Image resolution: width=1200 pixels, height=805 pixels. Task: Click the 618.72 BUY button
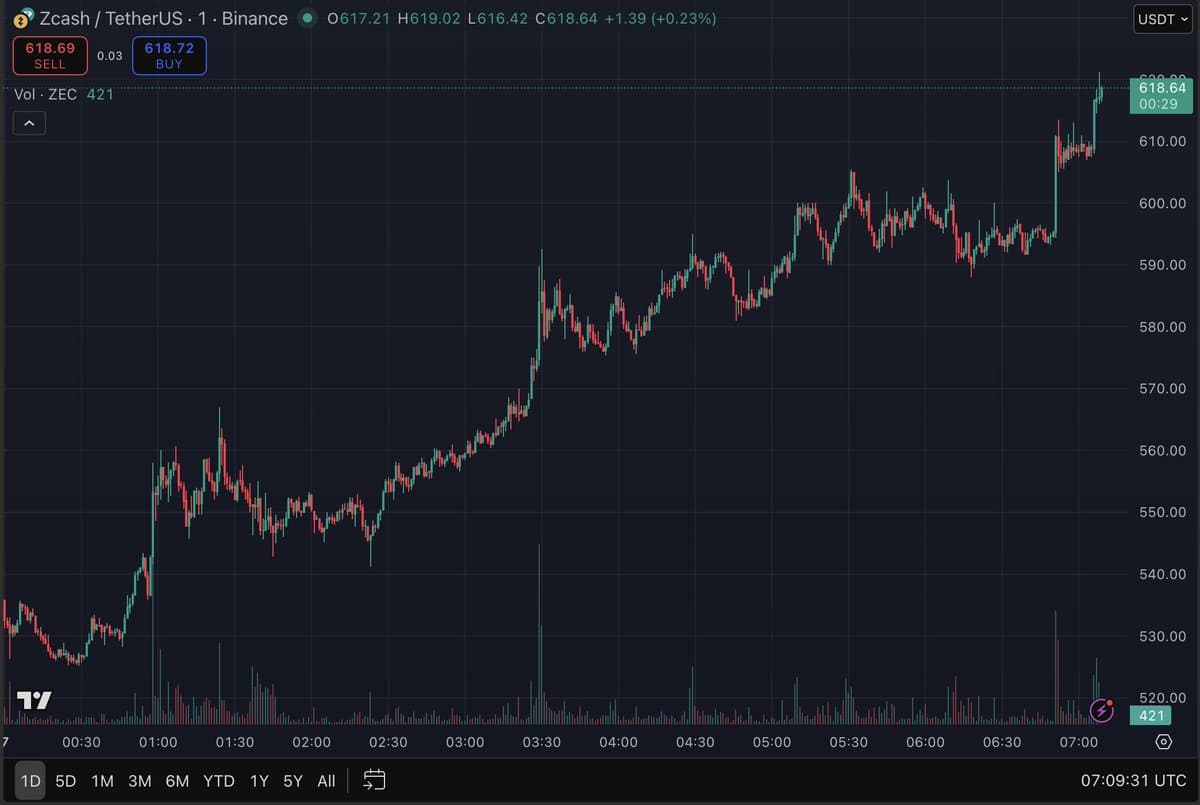[169, 55]
